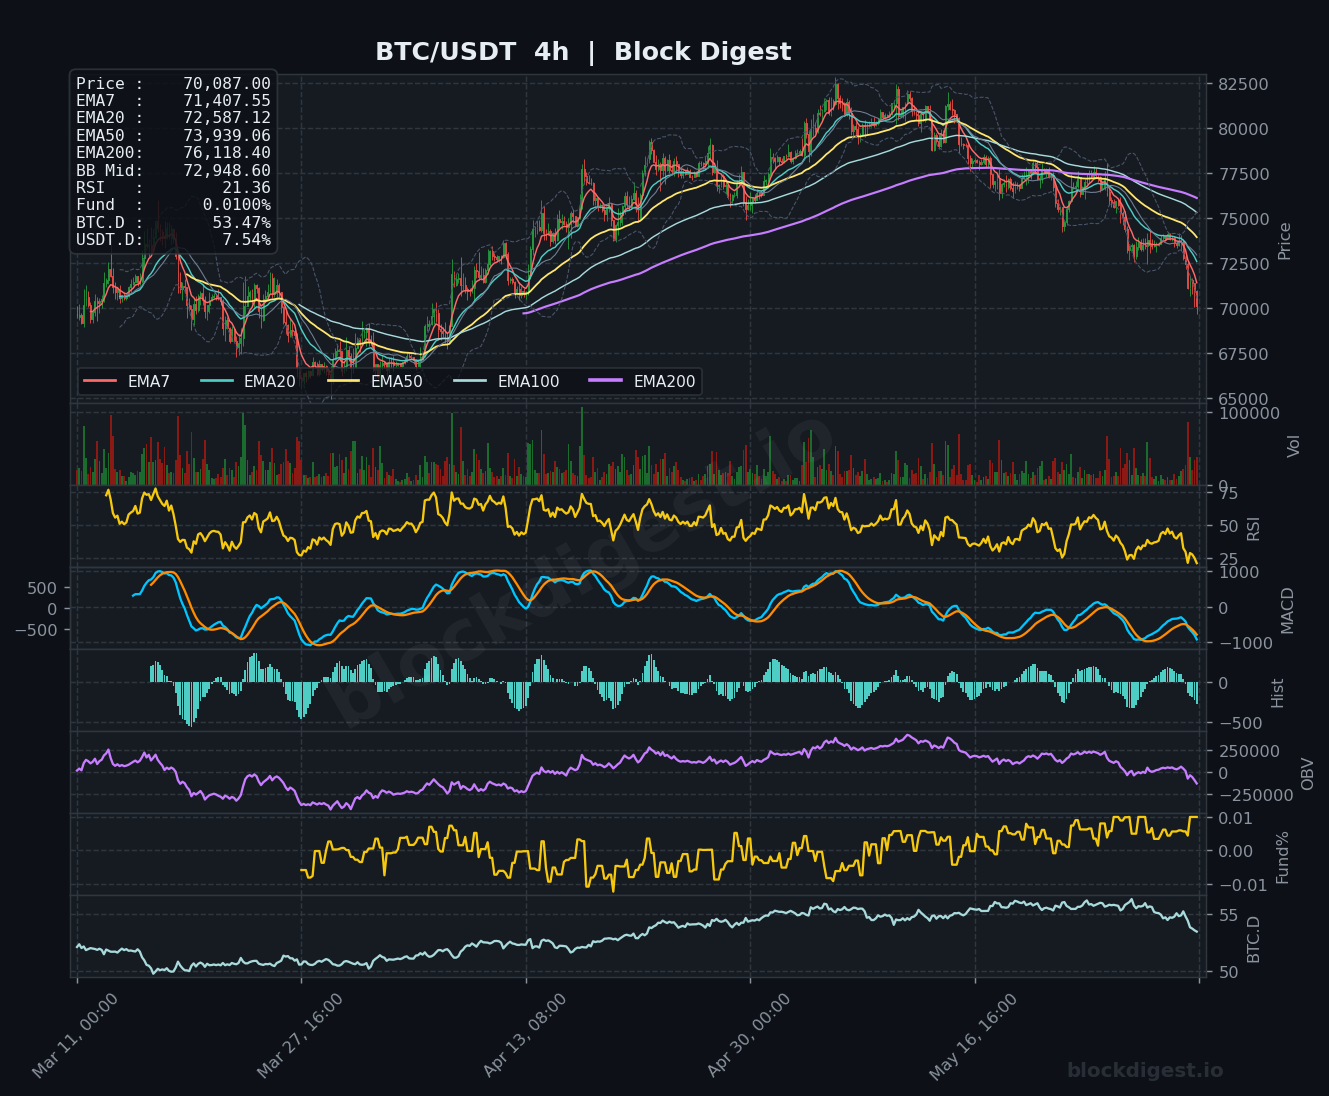Image resolution: width=1329 pixels, height=1096 pixels.
Task: Click the 80000 price axis tick
Action: [1243, 129]
